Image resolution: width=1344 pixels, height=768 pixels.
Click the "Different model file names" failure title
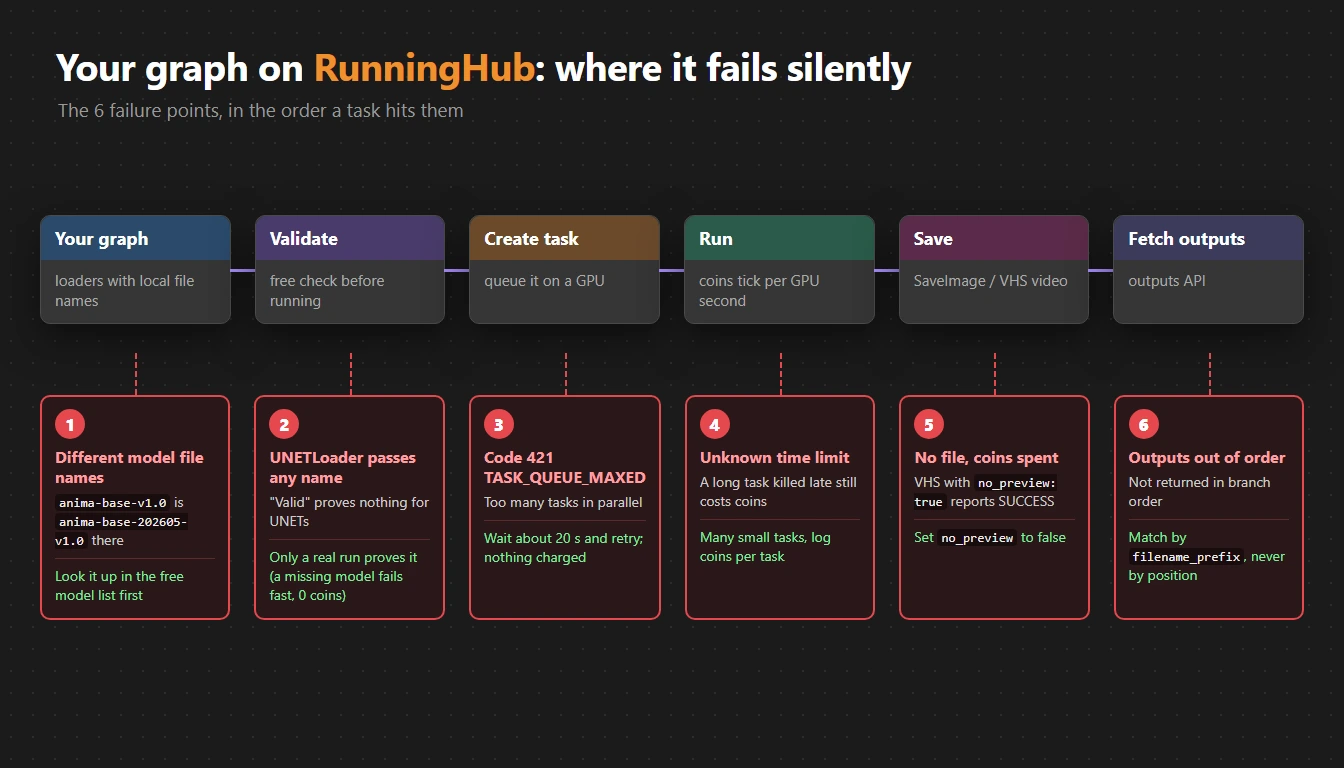pos(129,467)
